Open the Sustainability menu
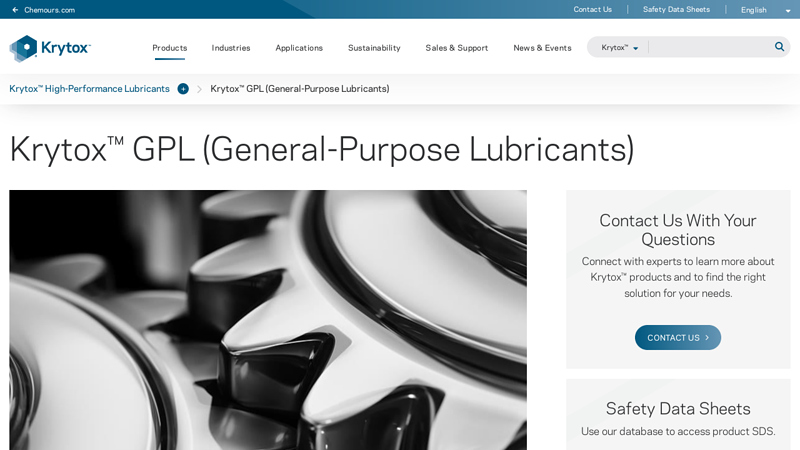800x450 pixels. pyautogui.click(x=374, y=47)
